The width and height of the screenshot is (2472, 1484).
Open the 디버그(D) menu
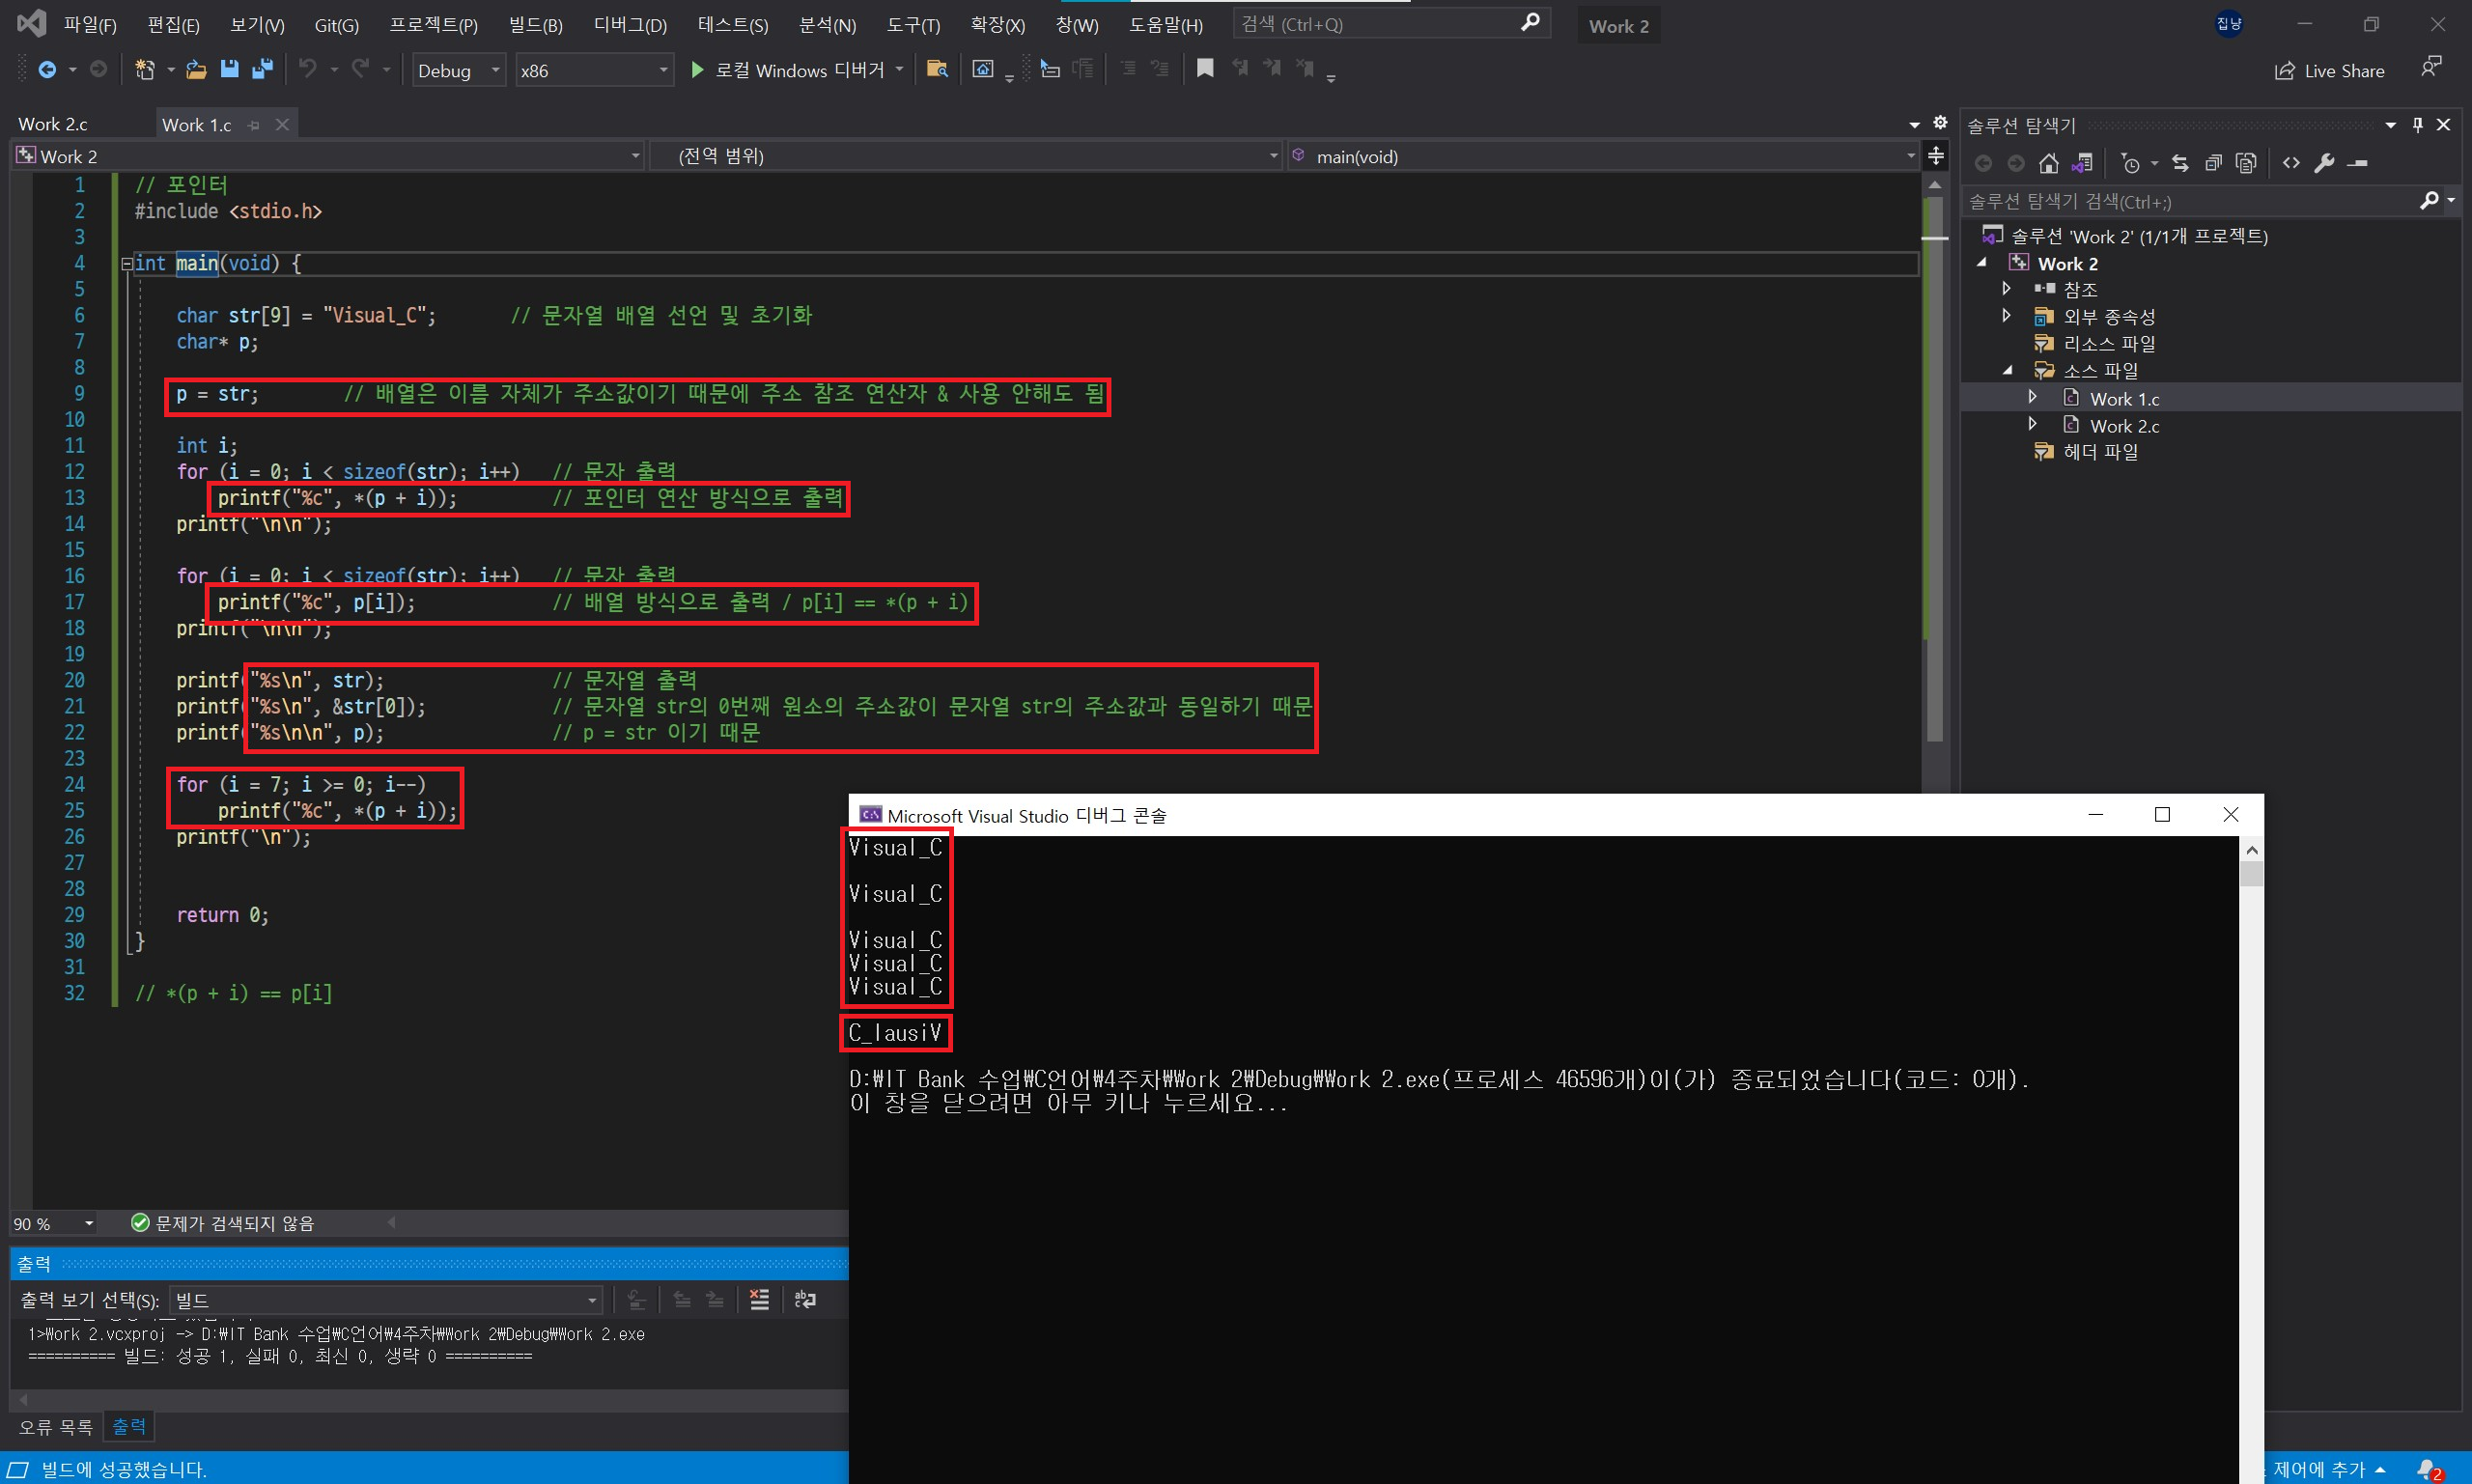[629, 25]
